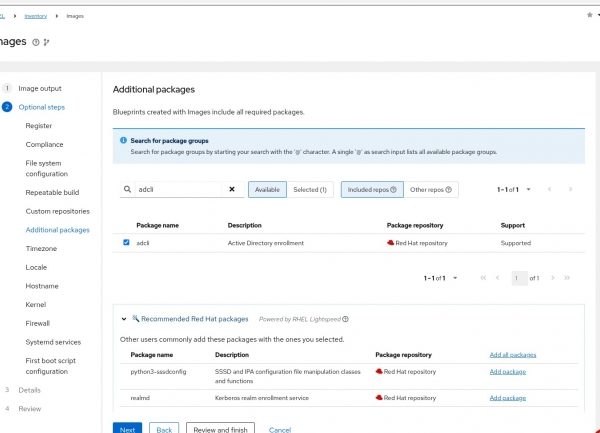This screenshot has height=433, width=600.
Task: Go to File system configuration step
Action: (x=47, y=169)
